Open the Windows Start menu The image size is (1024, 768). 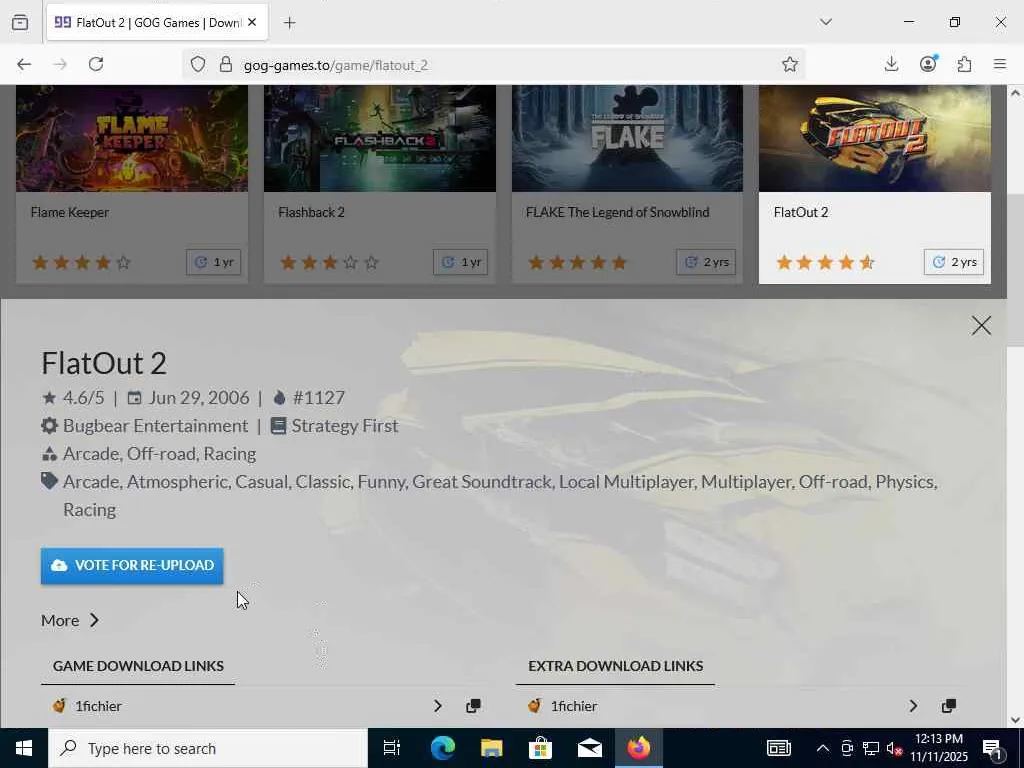pos(24,748)
